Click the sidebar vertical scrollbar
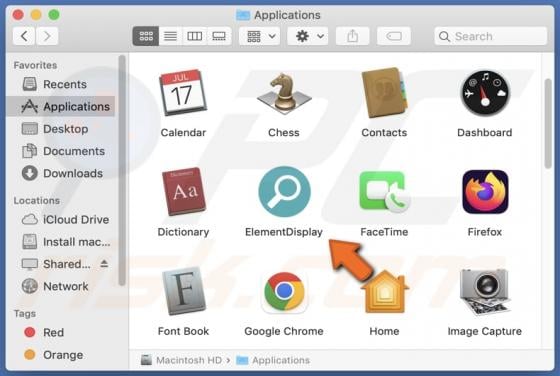 pos(122,170)
